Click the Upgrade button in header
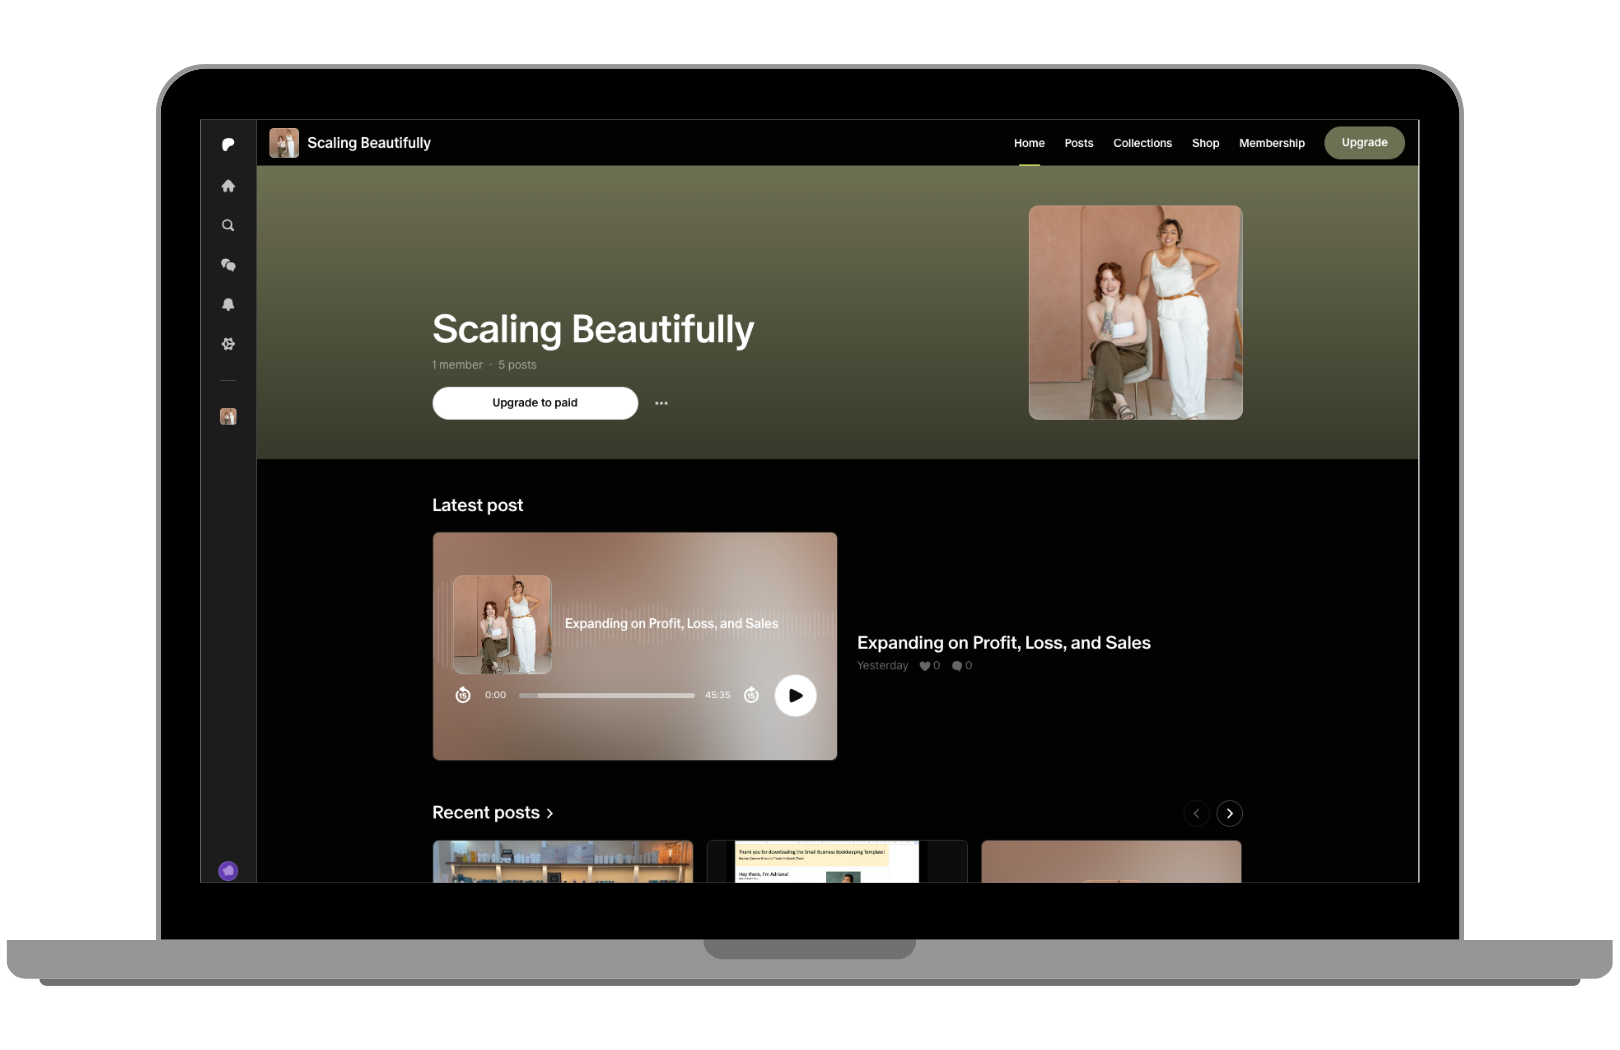Screen dimensions: 1620x1050 click(1364, 143)
